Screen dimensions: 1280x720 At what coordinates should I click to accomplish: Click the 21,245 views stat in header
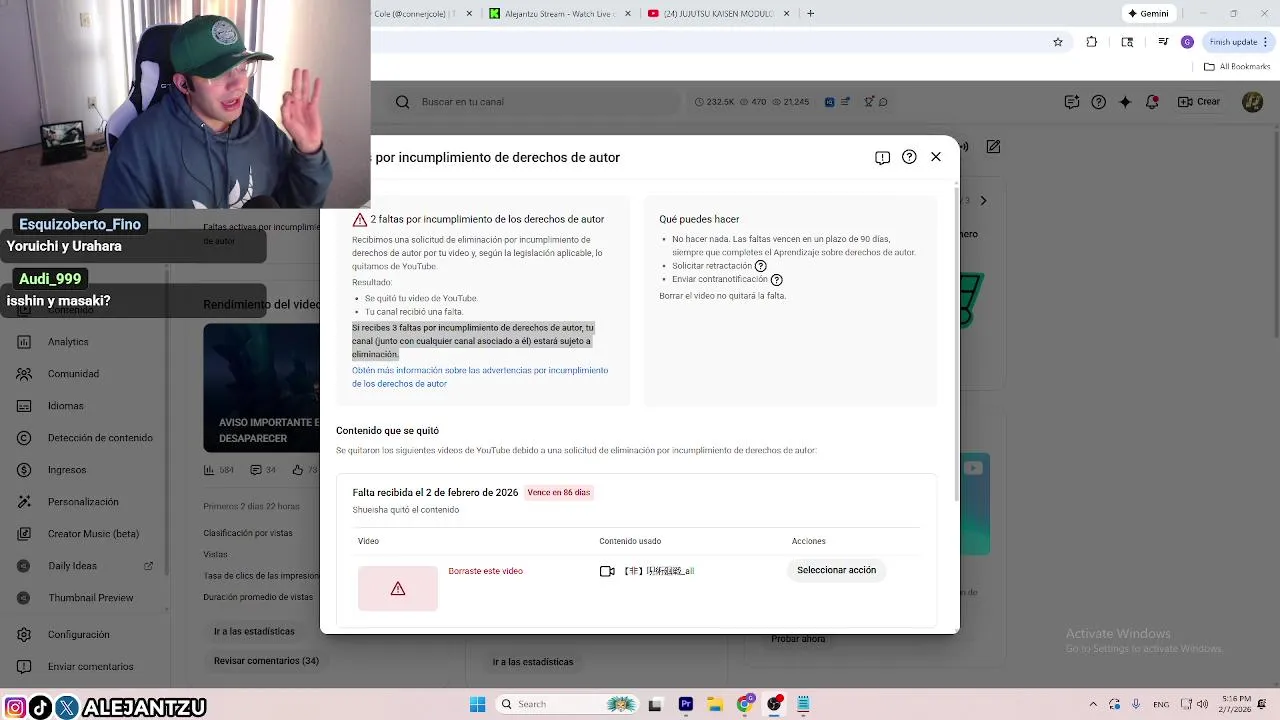(790, 102)
